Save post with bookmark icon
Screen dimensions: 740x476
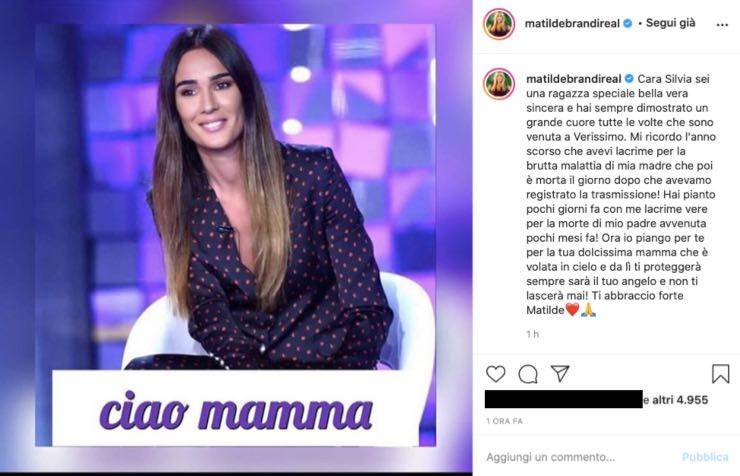point(720,374)
